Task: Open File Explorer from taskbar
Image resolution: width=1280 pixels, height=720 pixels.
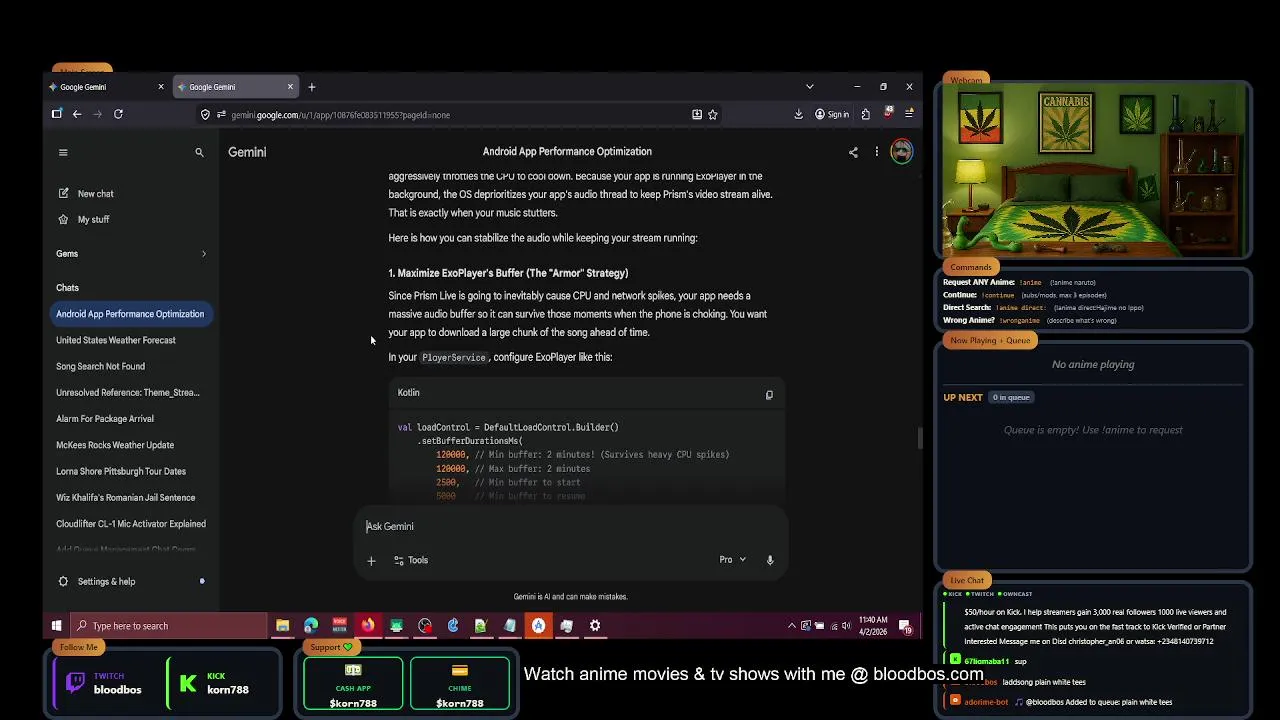Action: point(283,626)
